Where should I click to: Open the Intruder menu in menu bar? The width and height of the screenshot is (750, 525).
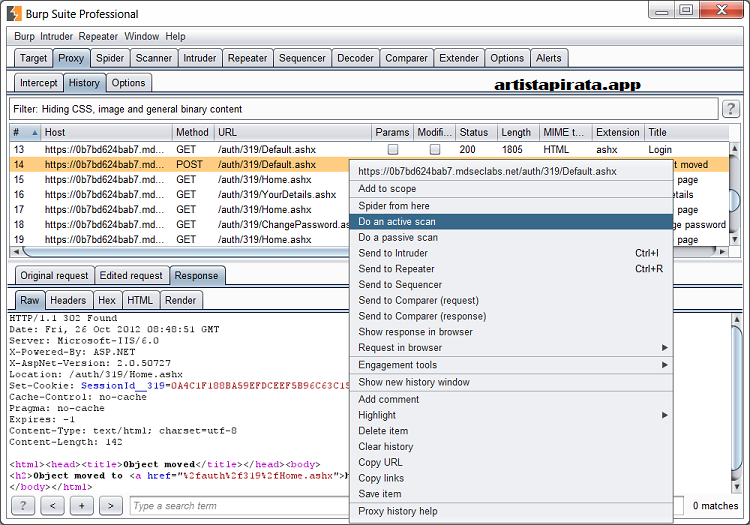(56, 36)
